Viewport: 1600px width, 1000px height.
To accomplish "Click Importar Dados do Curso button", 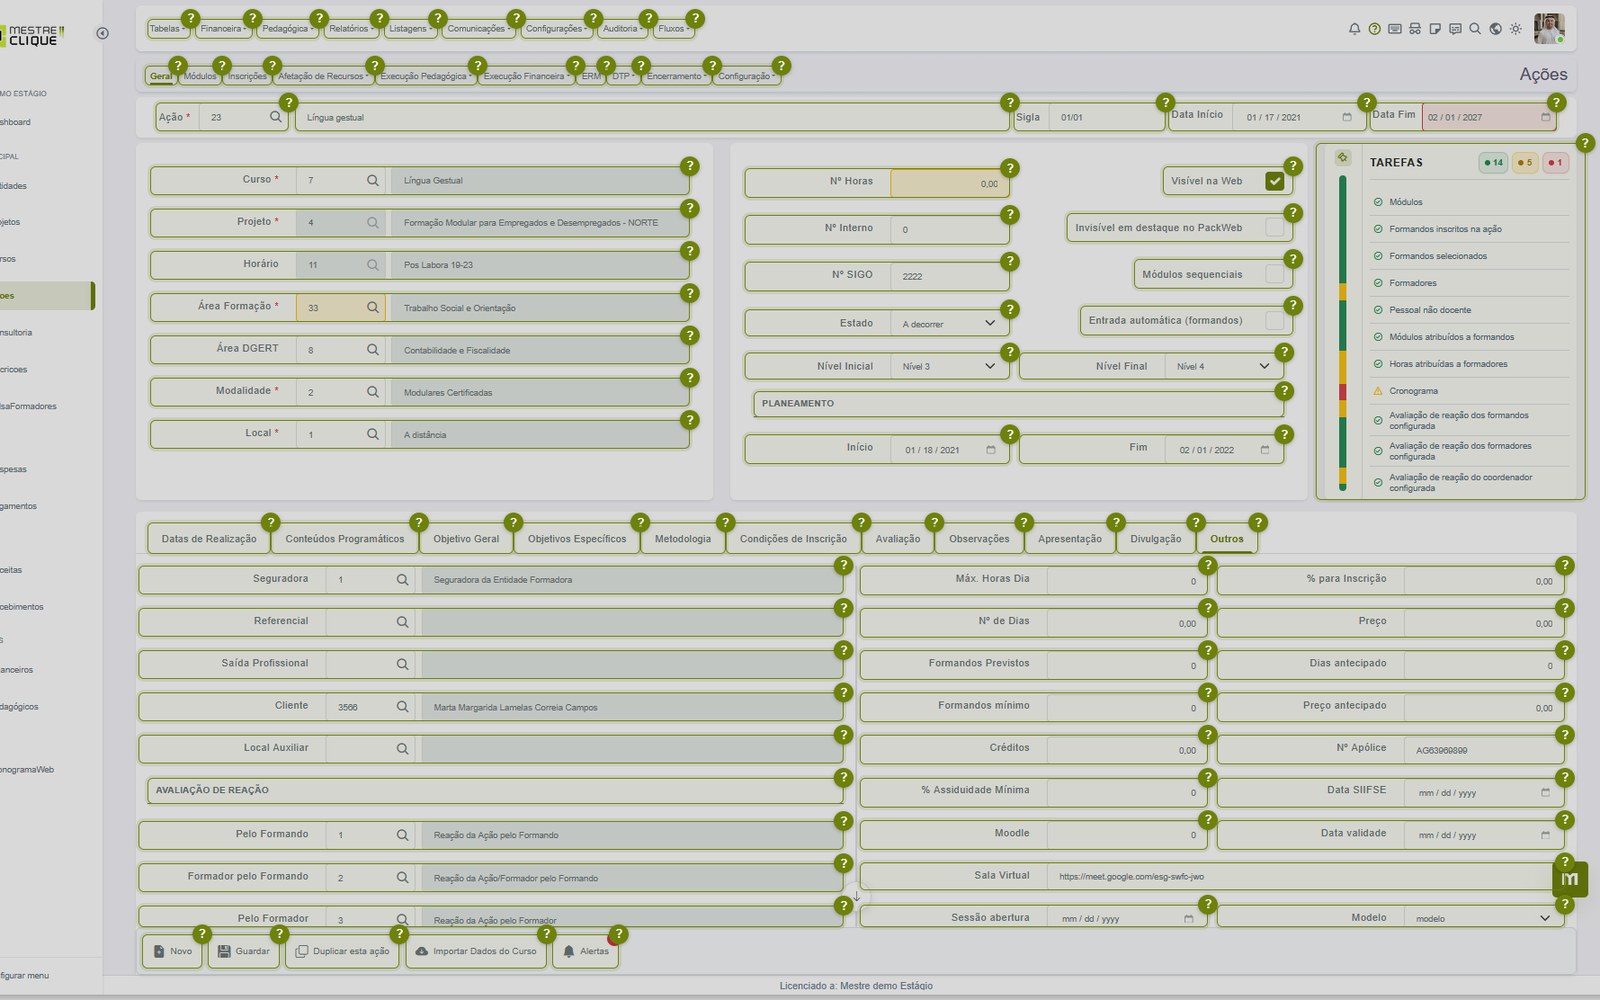I will point(475,951).
